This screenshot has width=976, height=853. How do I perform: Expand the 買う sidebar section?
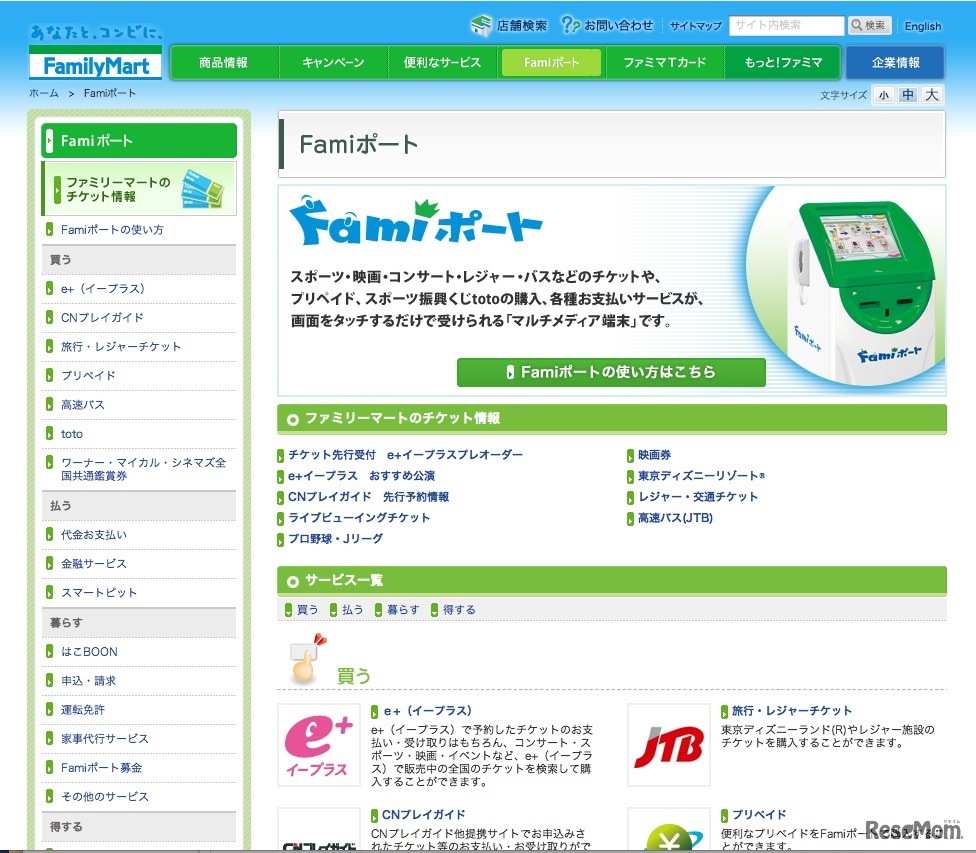tap(138, 257)
